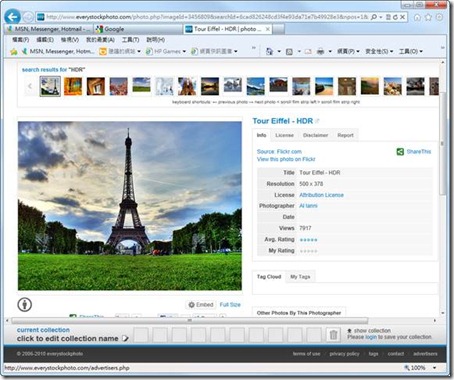Open the privacy policy footer link
The width and height of the screenshot is (454, 380).
pos(344,354)
